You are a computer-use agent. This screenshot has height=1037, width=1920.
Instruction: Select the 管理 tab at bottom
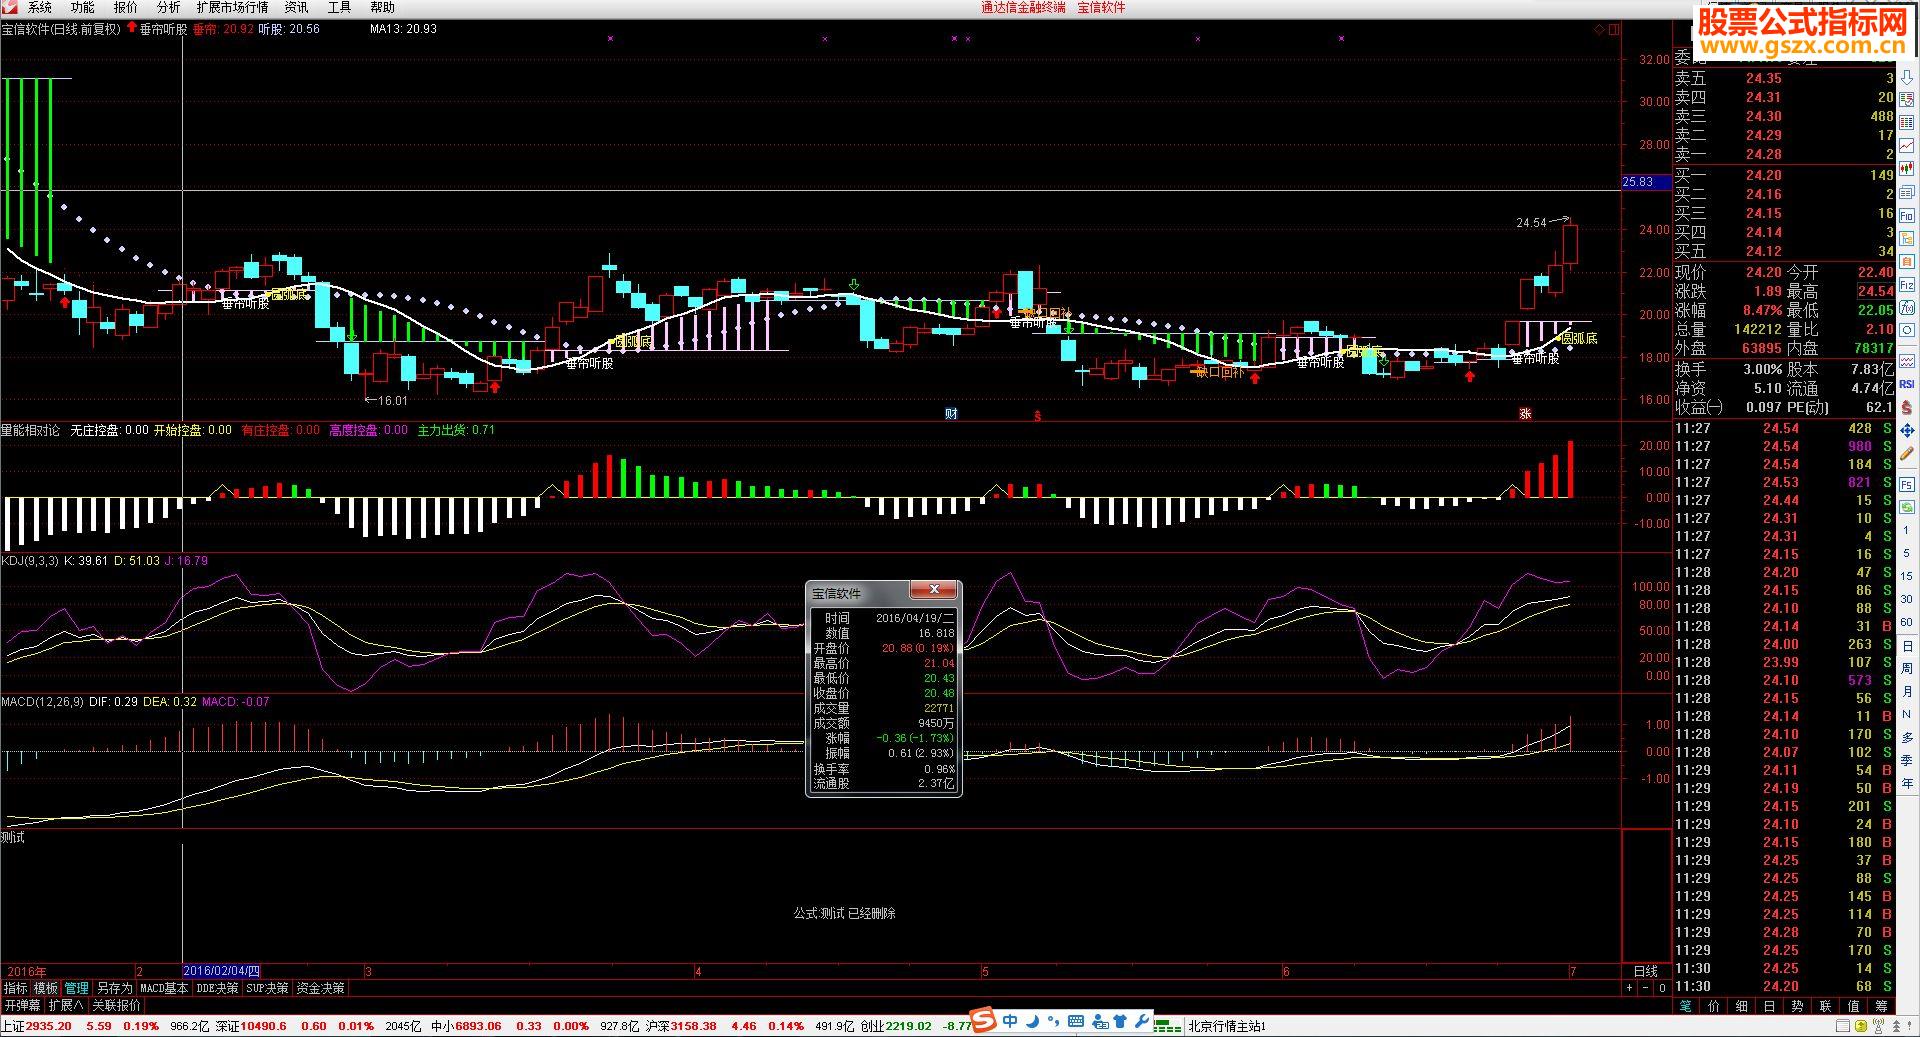77,988
